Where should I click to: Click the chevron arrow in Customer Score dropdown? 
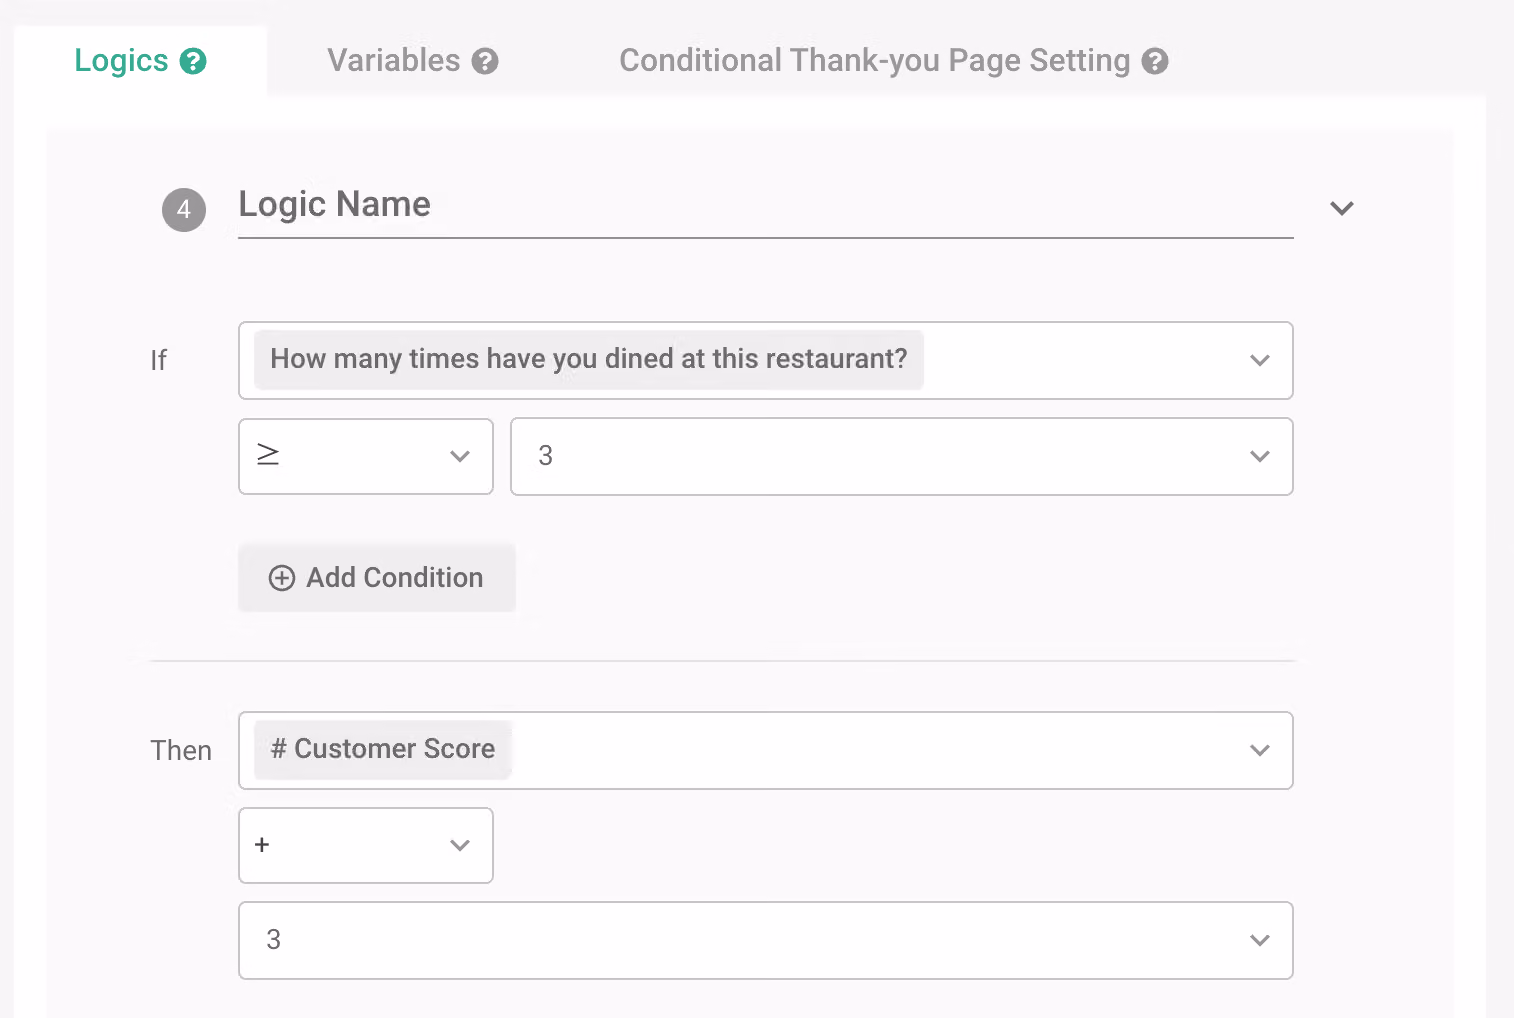1260,750
